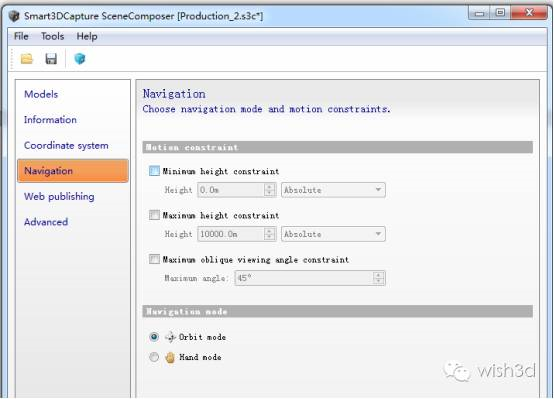Click the 45° maximum angle field
554x399 pixels.
pyautogui.click(x=304, y=278)
